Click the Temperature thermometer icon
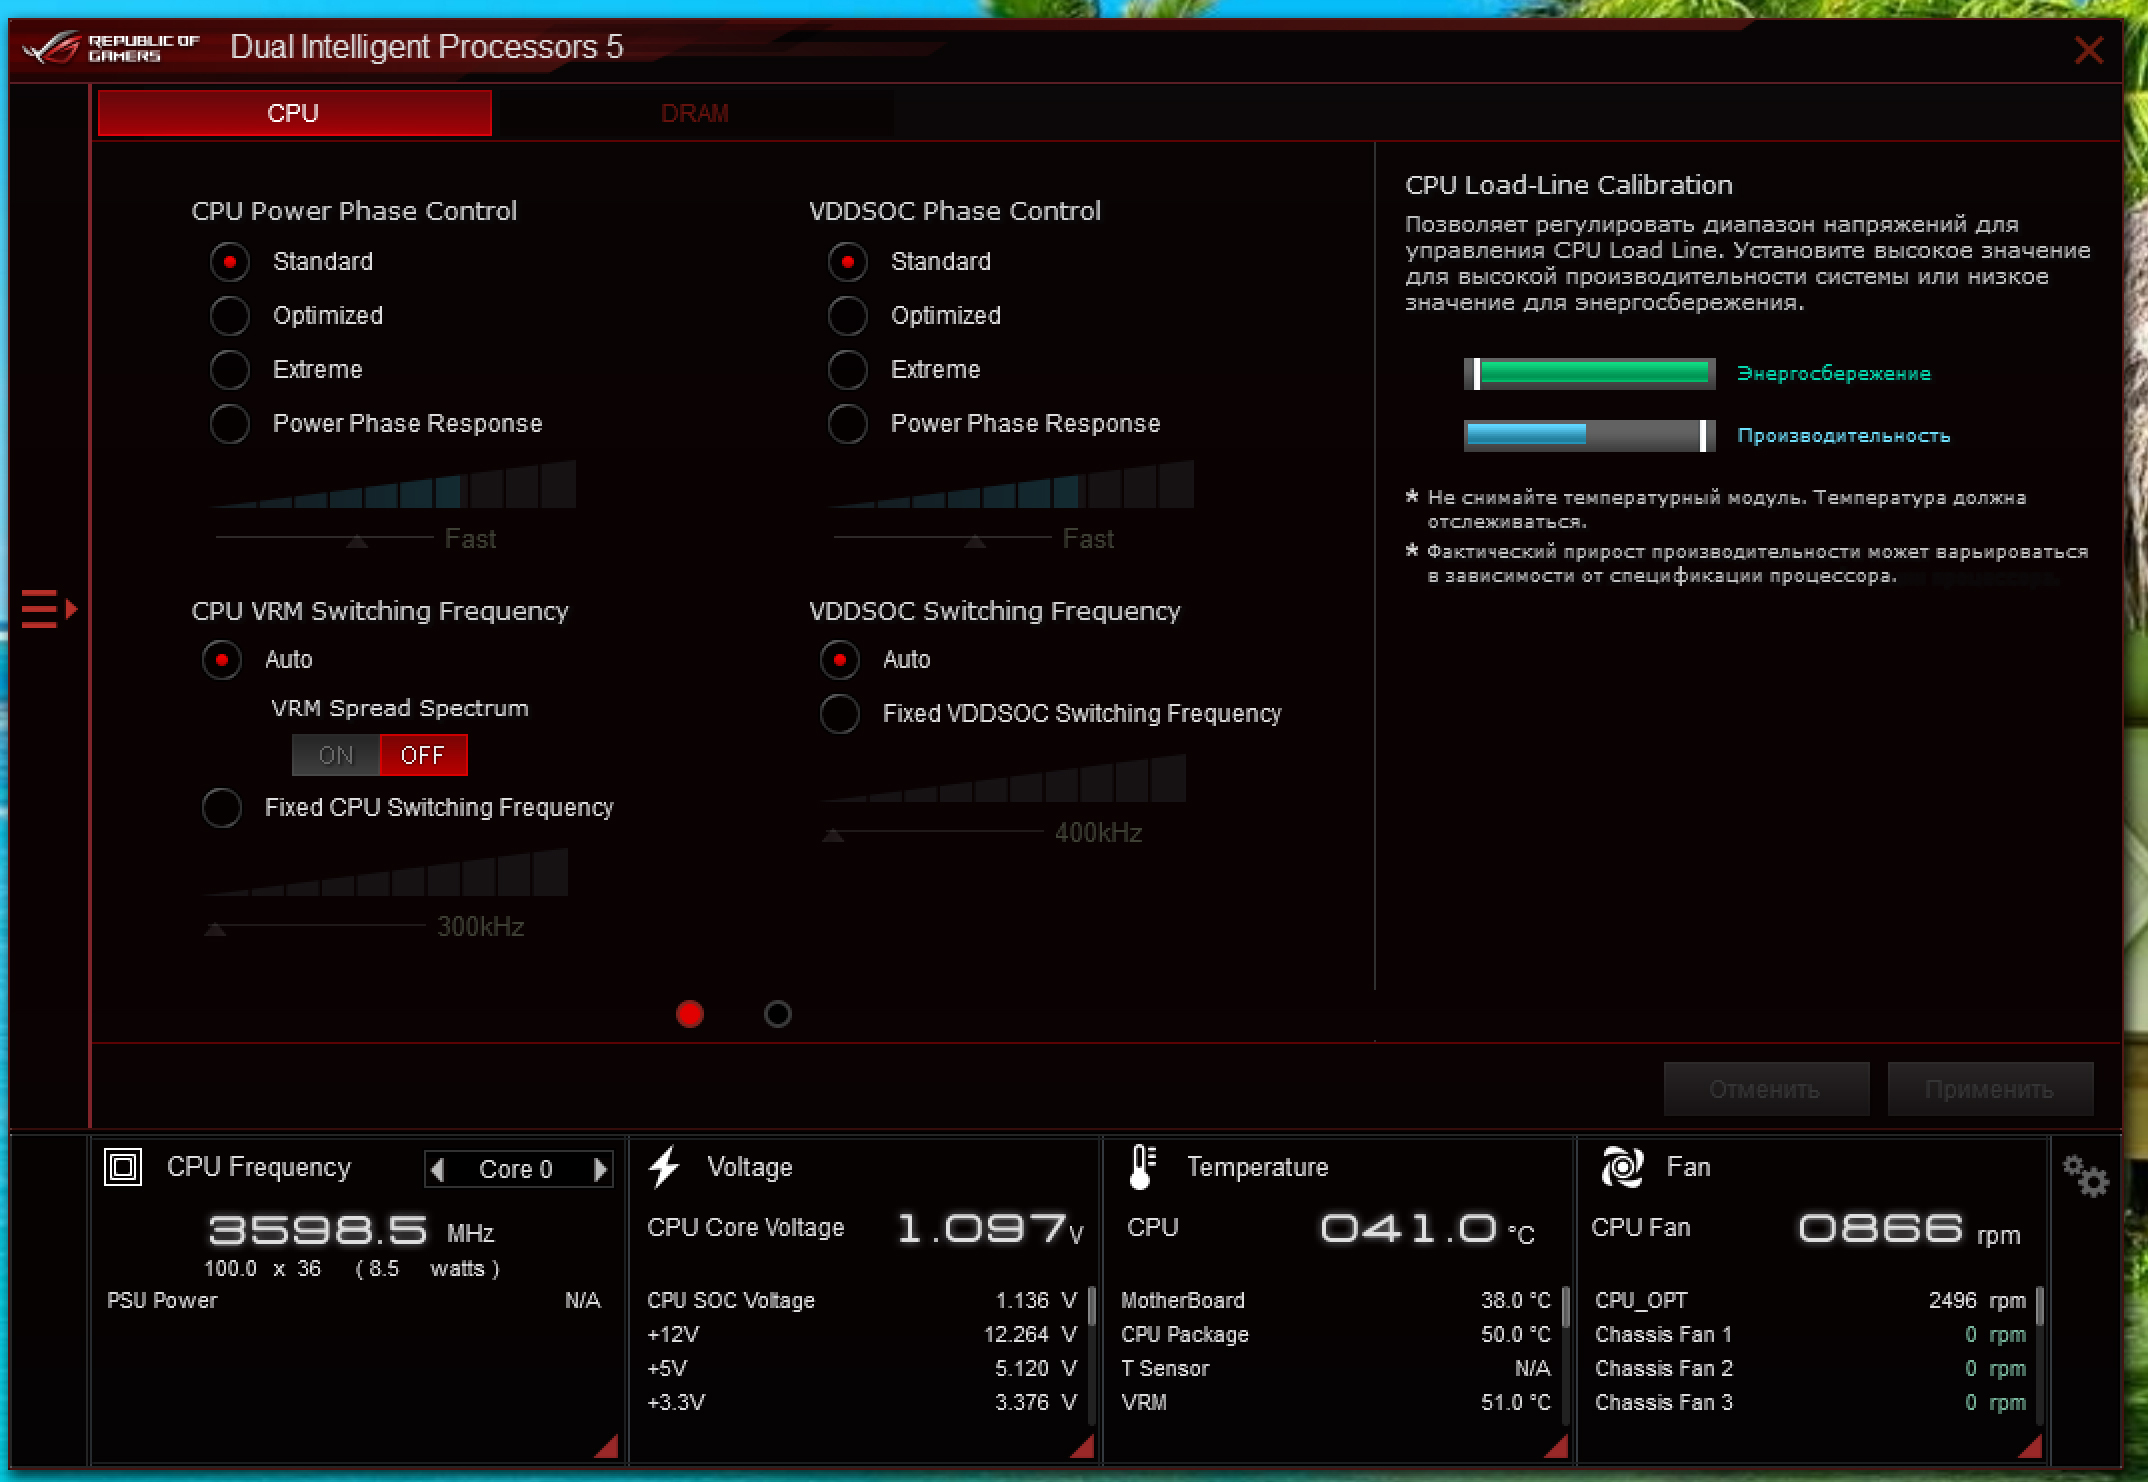2148x1482 pixels. 1142,1167
